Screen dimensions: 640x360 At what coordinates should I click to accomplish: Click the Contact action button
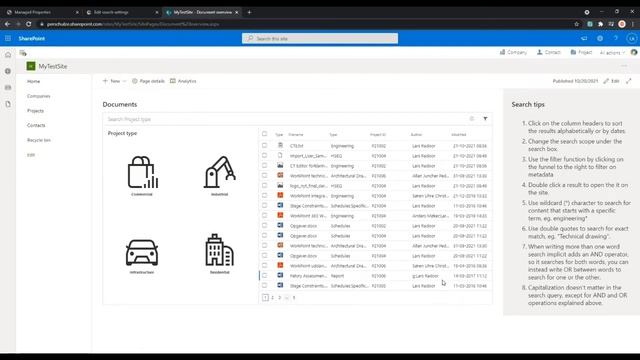click(549, 52)
